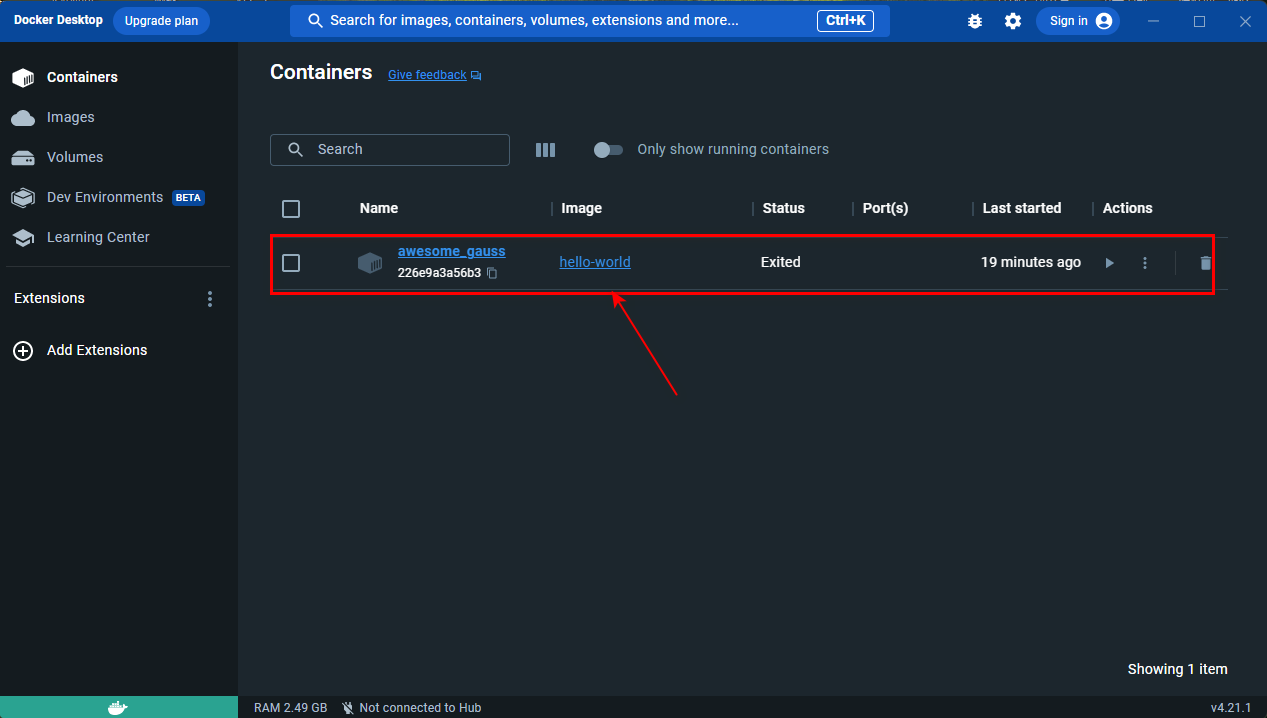Viewport: 1267px width, 718px height.
Task: Delete the awesome_gauss container
Action: click(1206, 263)
